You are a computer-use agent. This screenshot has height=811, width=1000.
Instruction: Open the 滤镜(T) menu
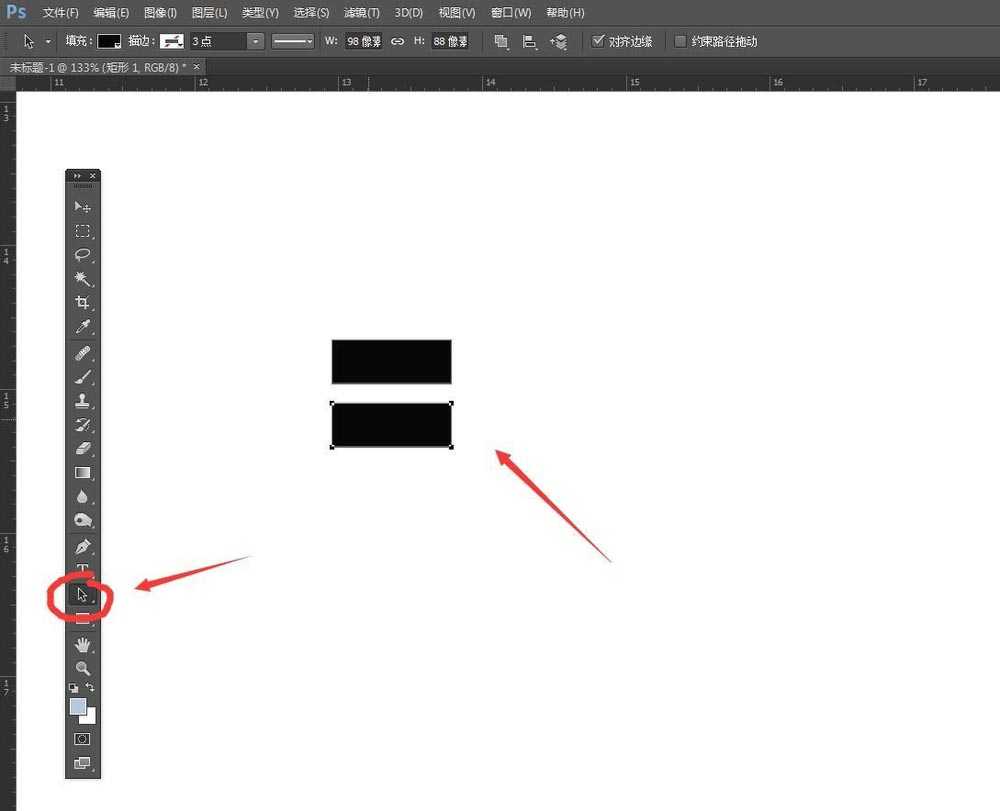tap(361, 13)
